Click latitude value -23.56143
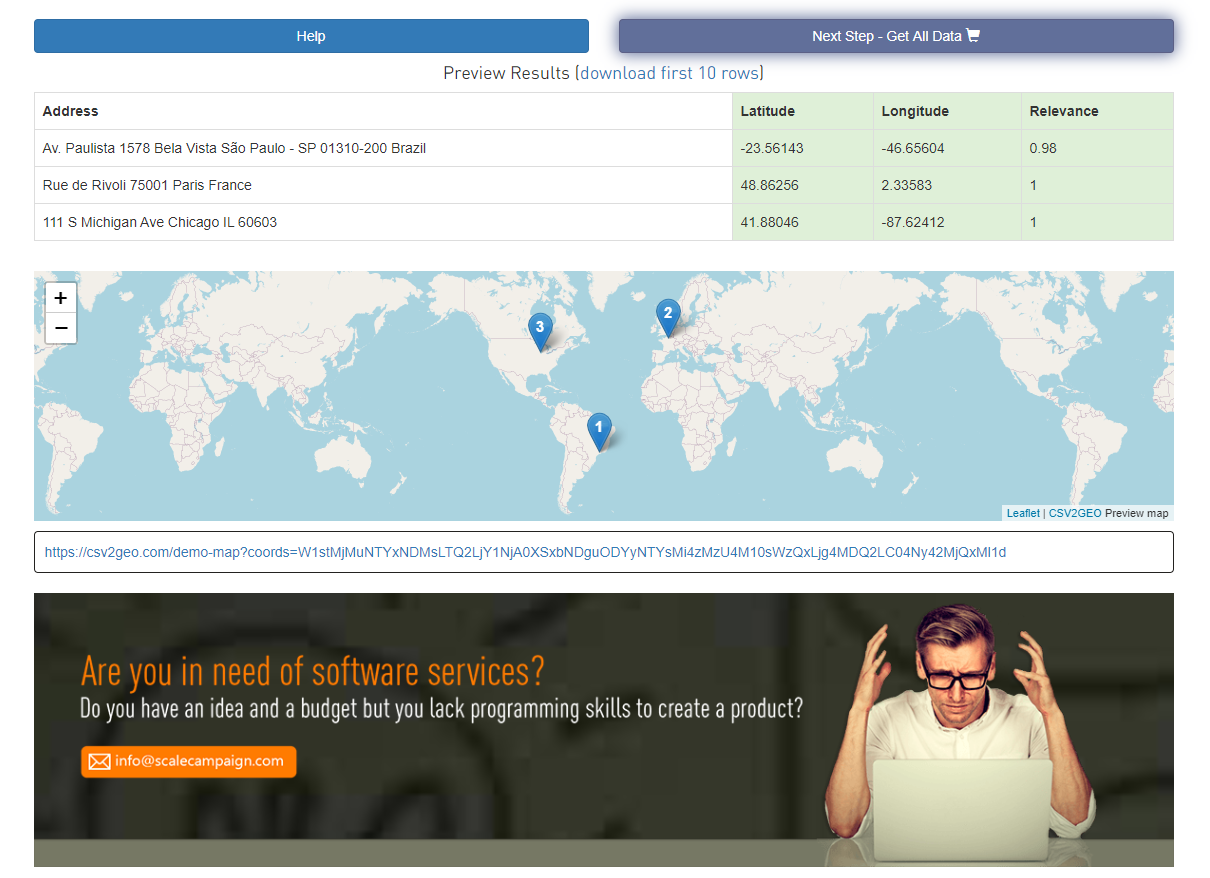 click(772, 148)
